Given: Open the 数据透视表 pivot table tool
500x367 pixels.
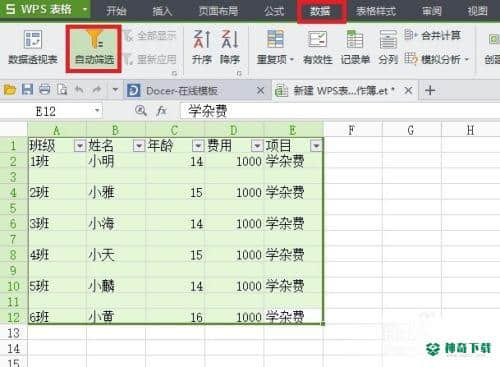Looking at the screenshot, I should point(33,47).
